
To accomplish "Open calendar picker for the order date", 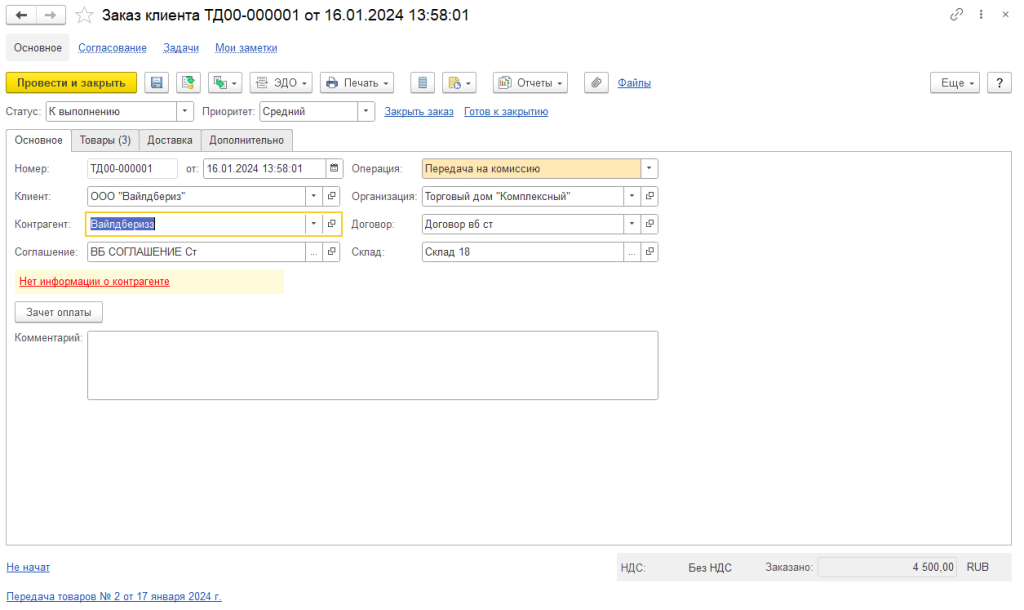I will point(334,169).
